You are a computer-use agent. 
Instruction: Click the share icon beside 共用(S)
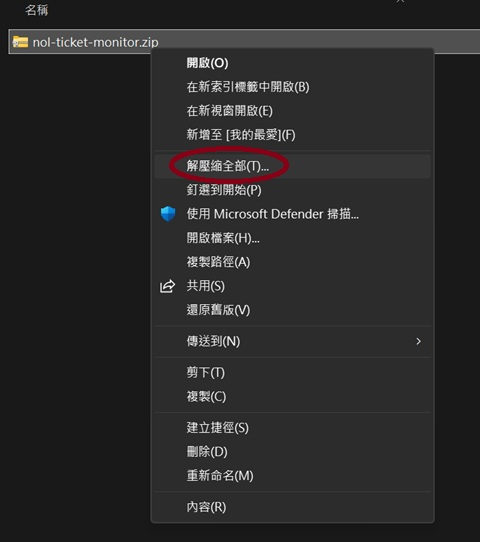click(168, 286)
